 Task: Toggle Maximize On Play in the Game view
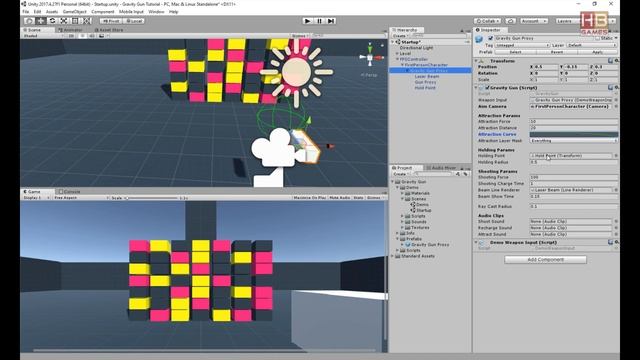click(309, 198)
